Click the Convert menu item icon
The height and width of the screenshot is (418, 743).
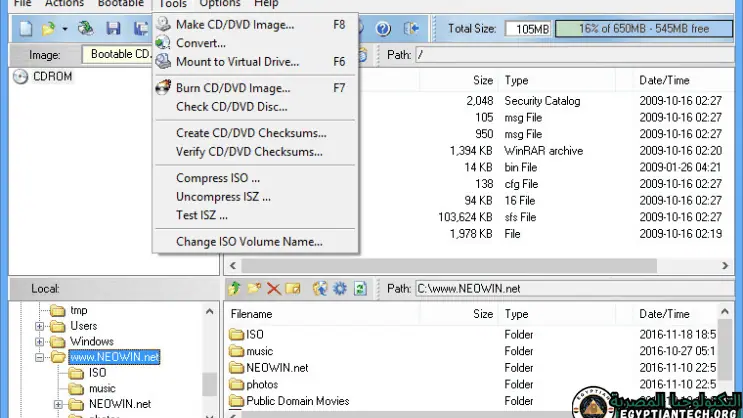[163, 43]
